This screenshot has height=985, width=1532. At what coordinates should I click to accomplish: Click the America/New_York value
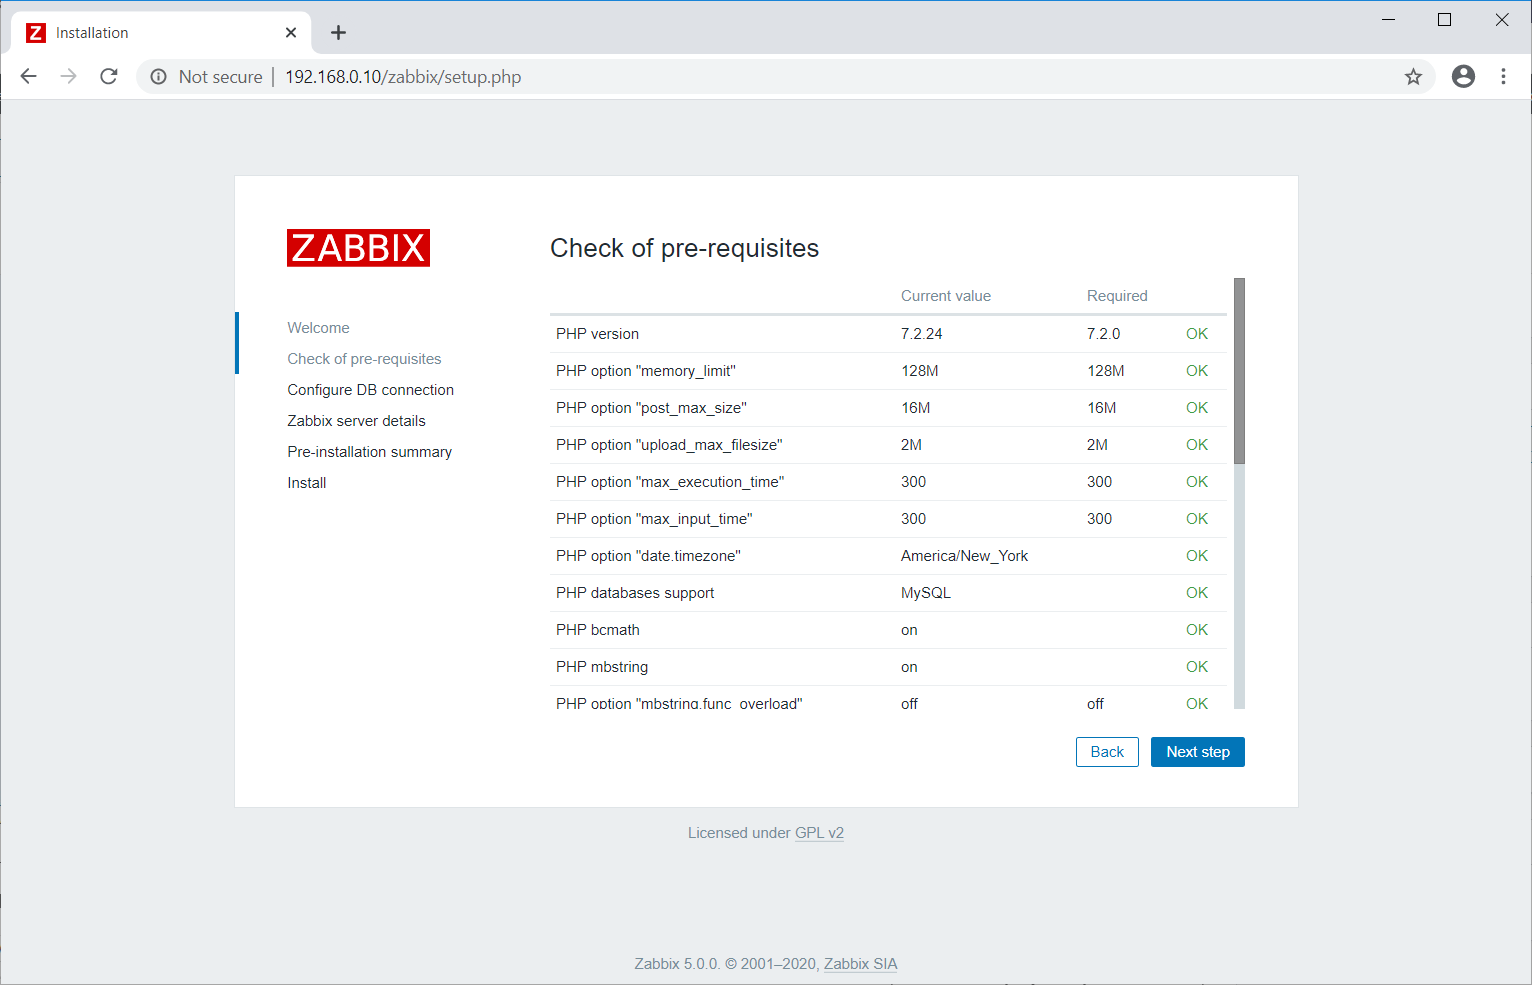pyautogui.click(x=964, y=556)
